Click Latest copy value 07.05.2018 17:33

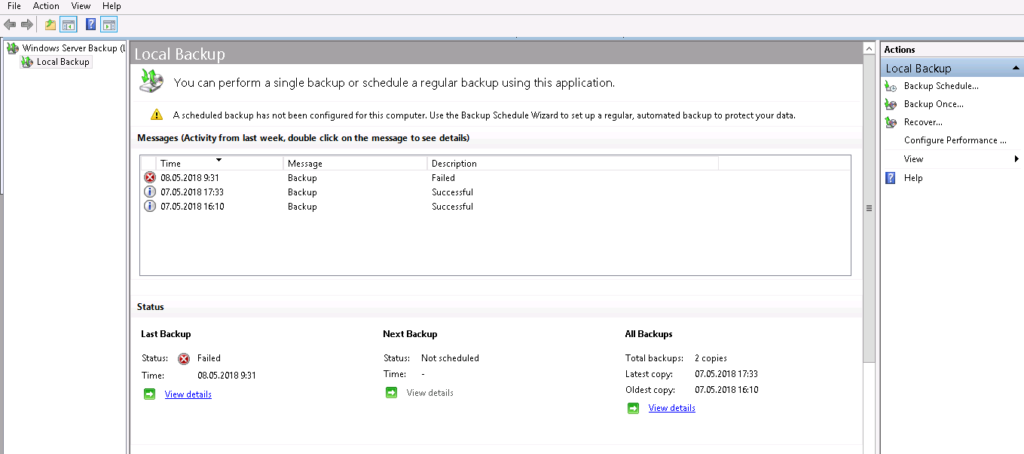point(726,374)
